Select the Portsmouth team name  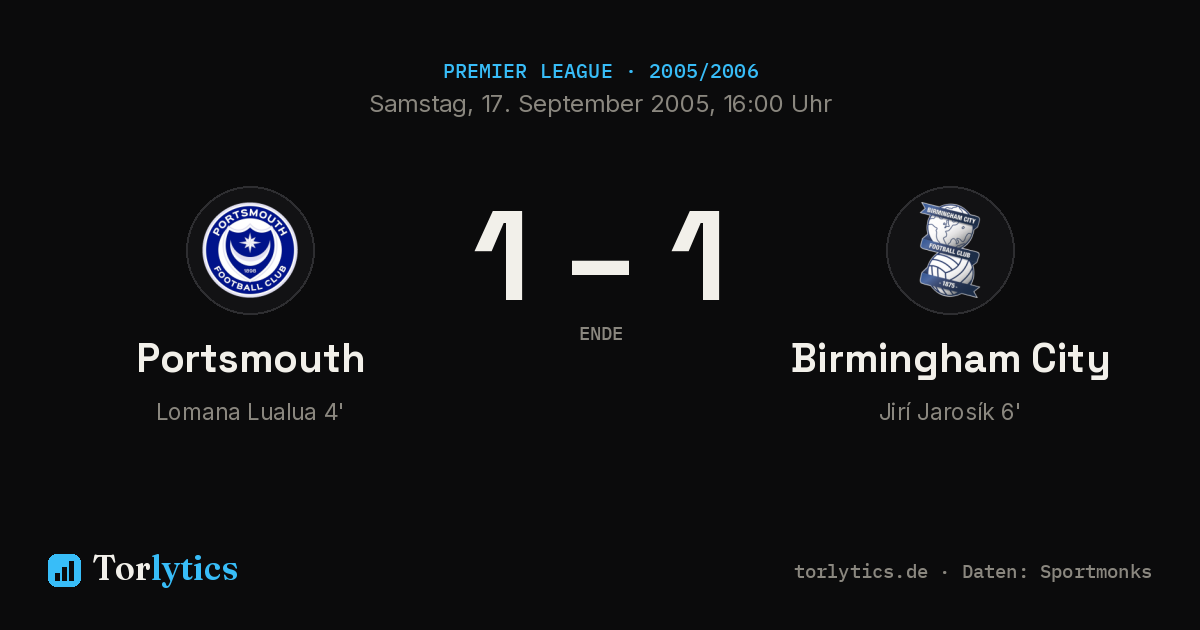[x=250, y=359]
